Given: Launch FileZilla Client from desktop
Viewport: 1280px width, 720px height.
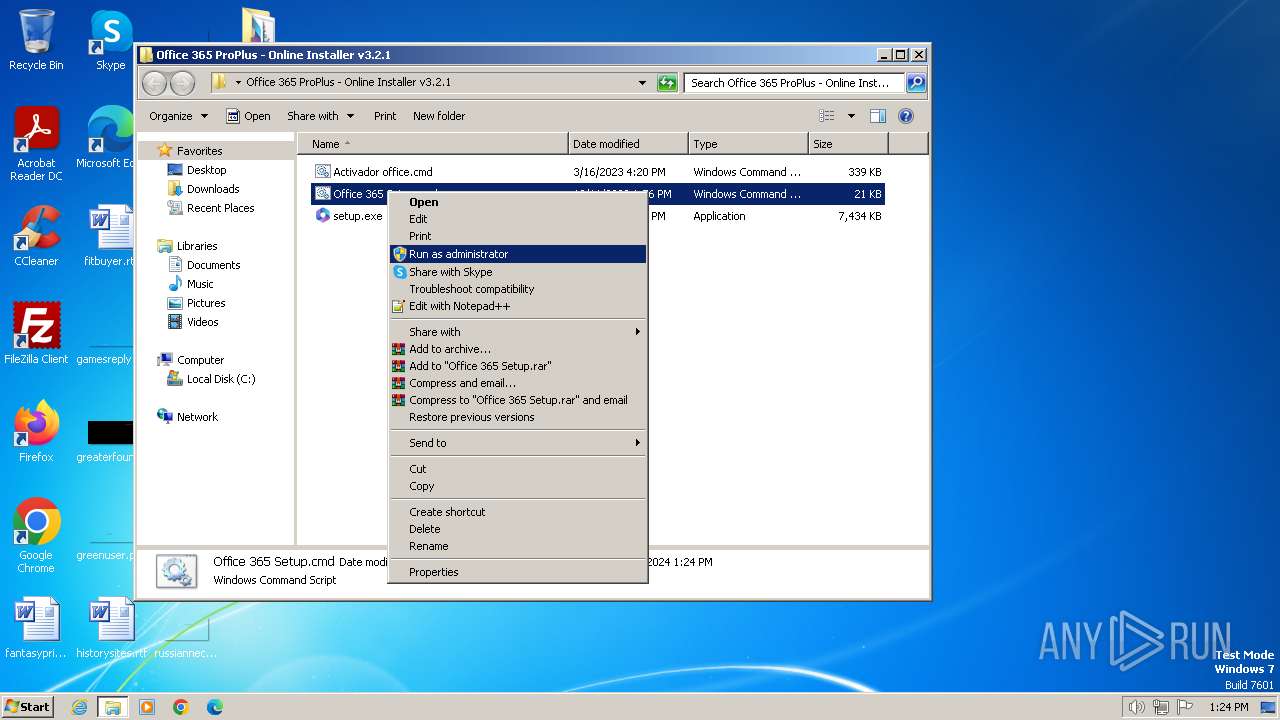Looking at the screenshot, I should (36, 333).
